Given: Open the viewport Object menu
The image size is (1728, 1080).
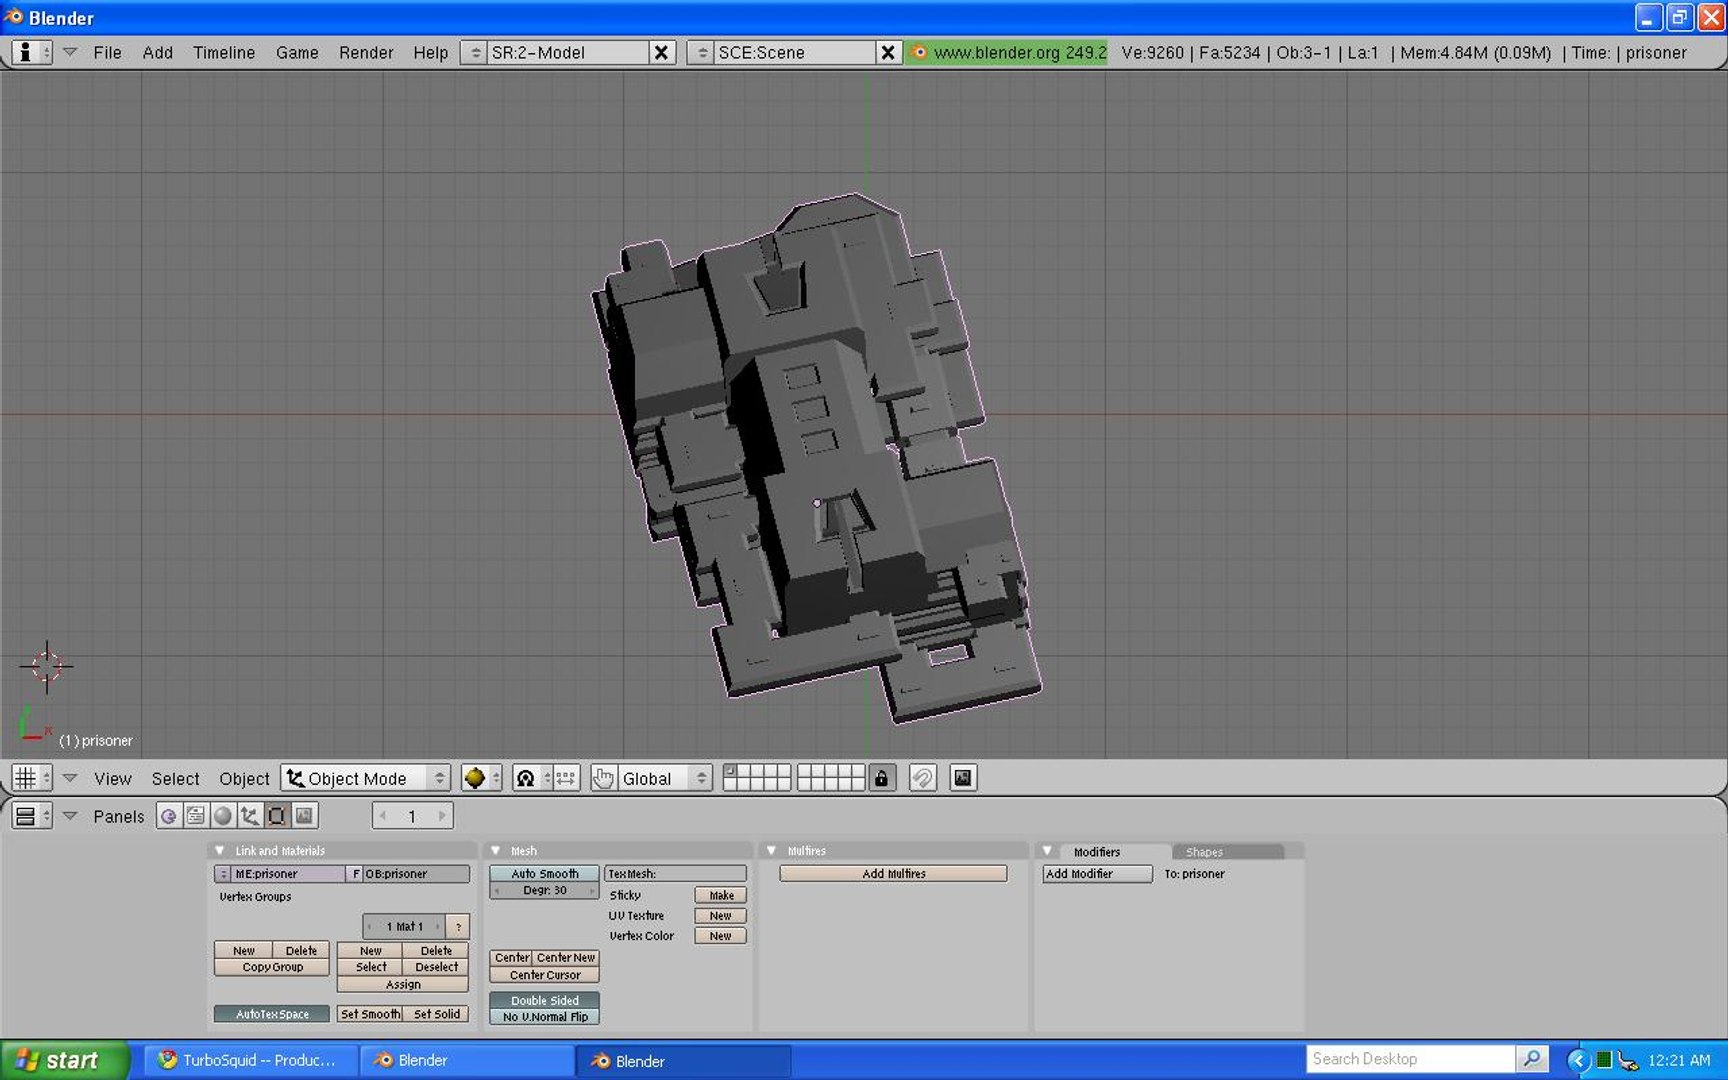Looking at the screenshot, I should [245, 779].
